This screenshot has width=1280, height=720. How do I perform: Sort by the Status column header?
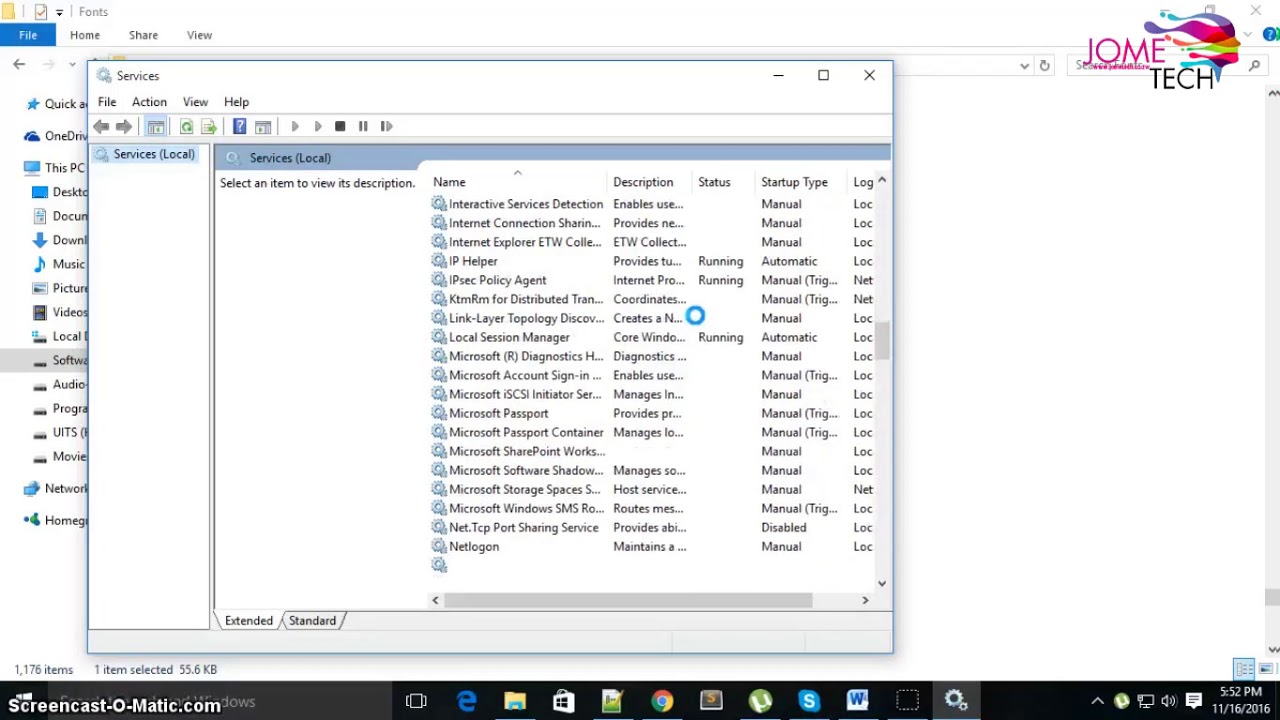click(714, 182)
